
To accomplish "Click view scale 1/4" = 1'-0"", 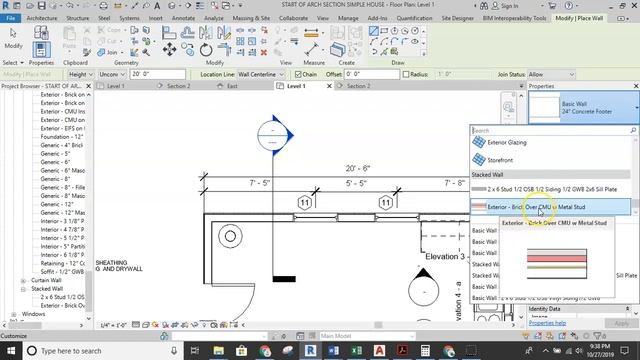I will 114,325.
